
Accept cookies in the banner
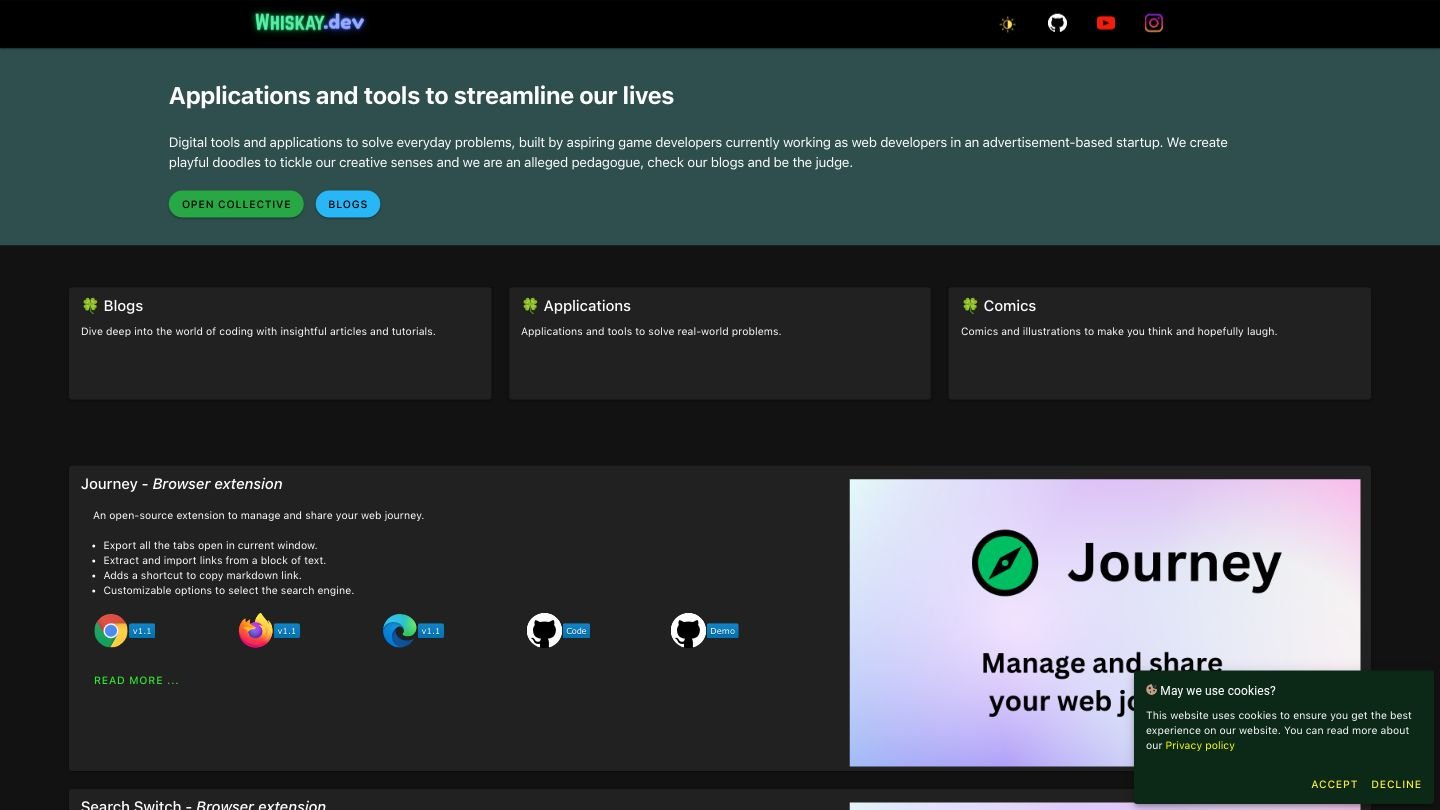point(1334,785)
